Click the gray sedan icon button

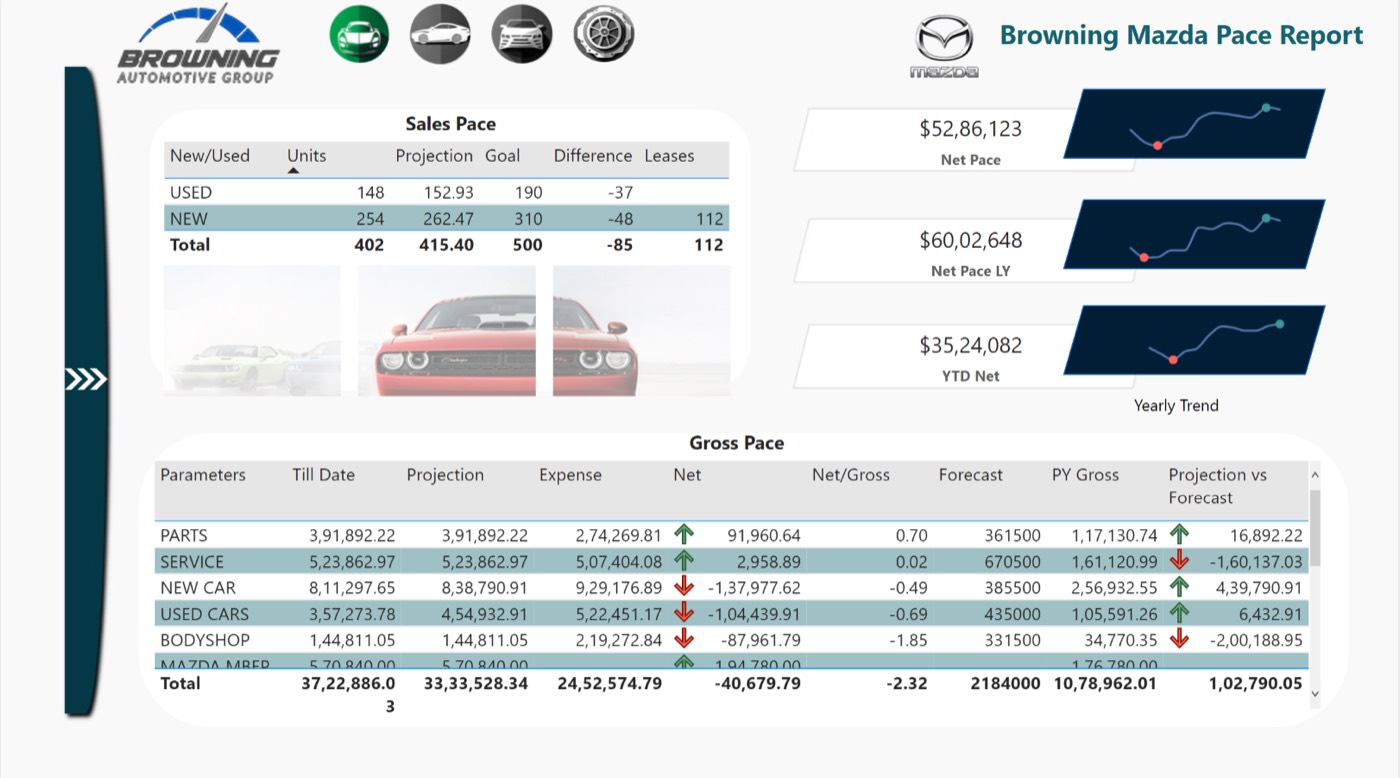pos(440,34)
